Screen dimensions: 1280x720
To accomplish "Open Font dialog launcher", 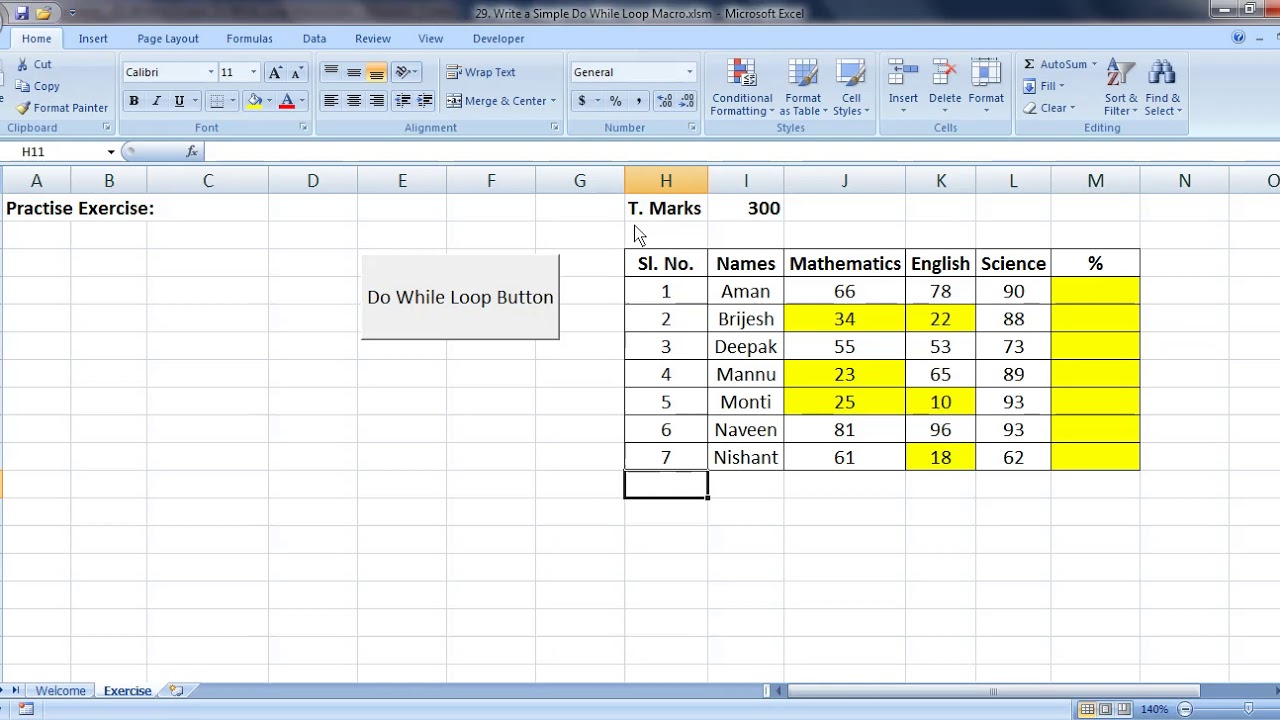I will pos(303,128).
